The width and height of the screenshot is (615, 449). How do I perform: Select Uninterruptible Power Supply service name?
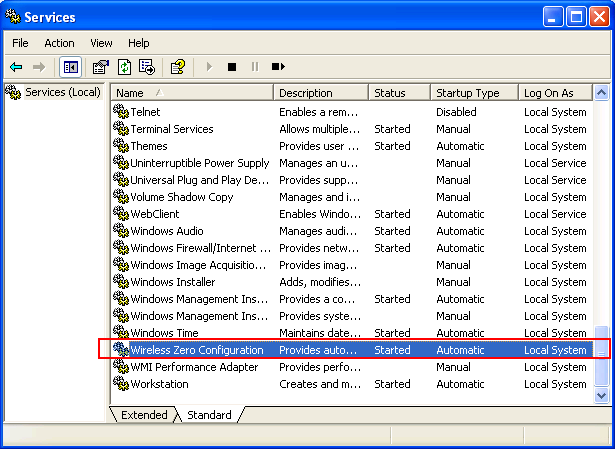tap(200, 163)
